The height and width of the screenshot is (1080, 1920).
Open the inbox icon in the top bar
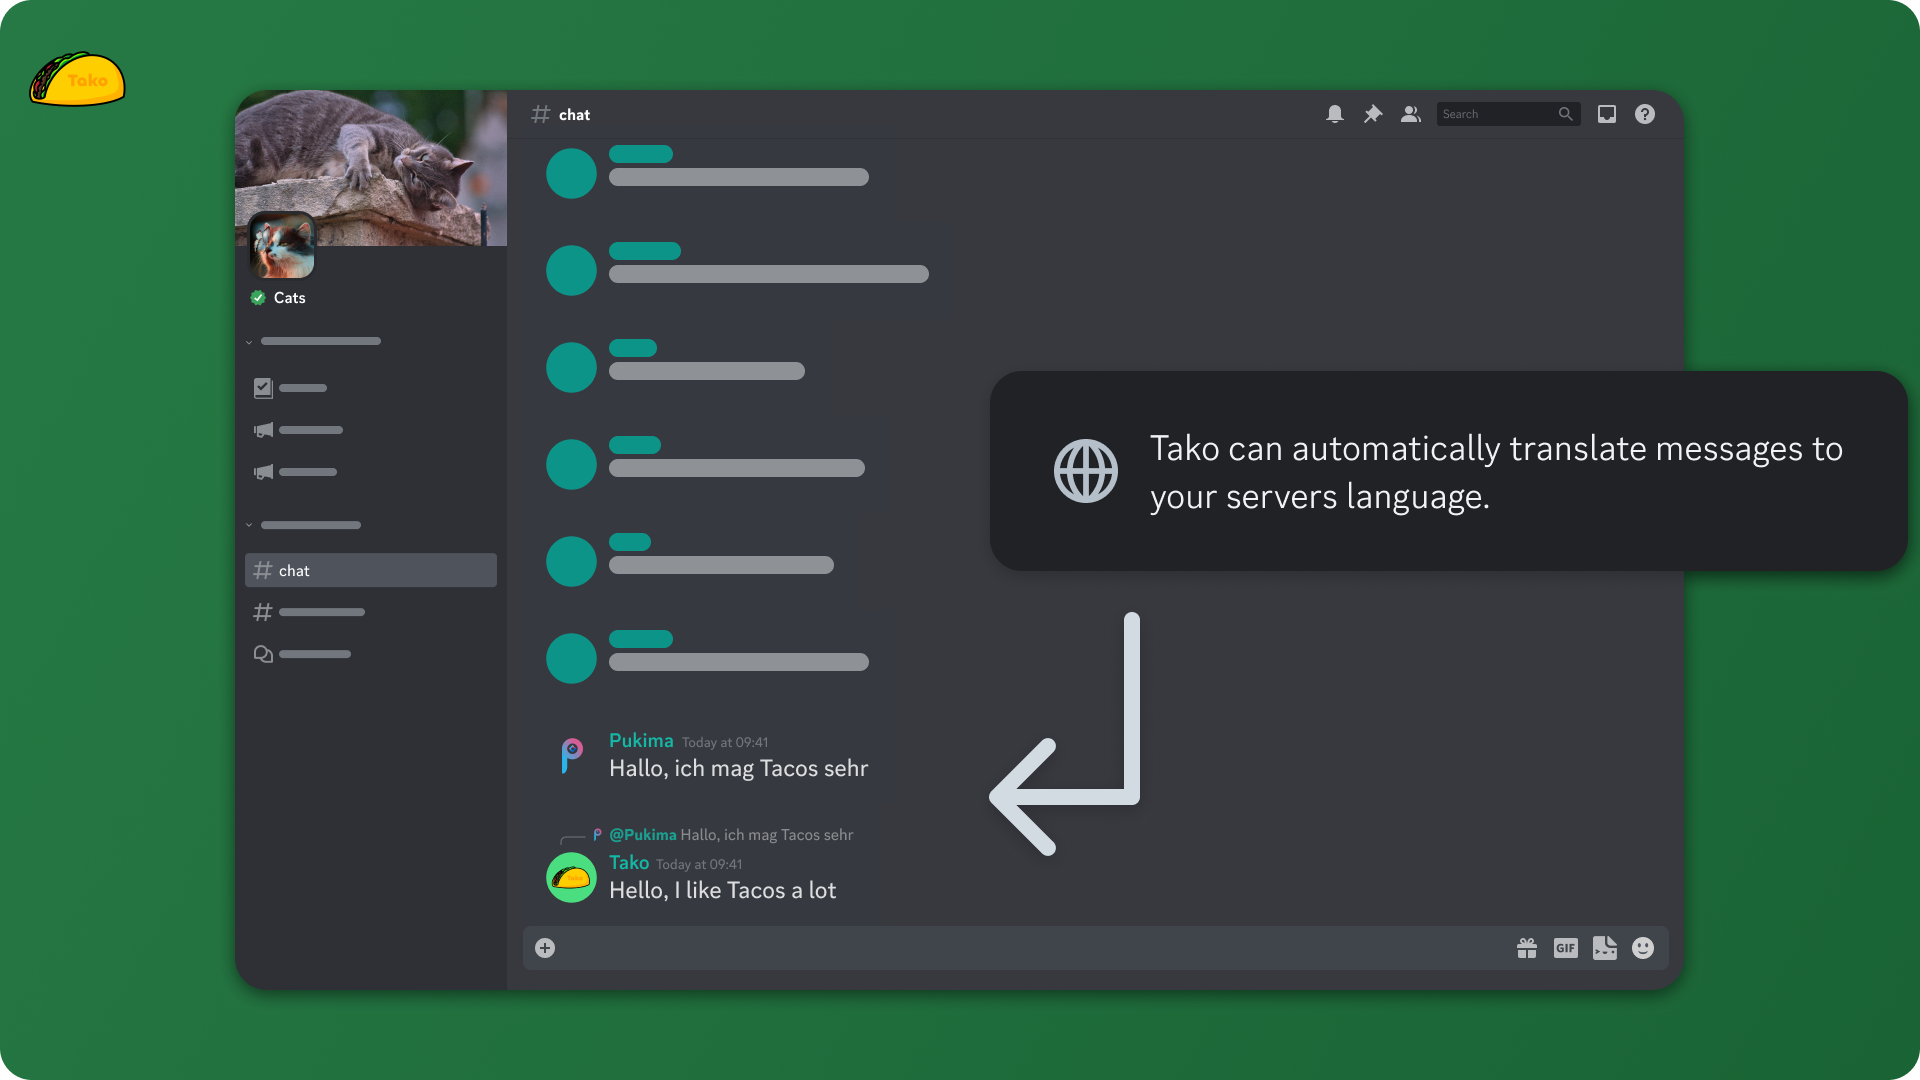click(1607, 113)
